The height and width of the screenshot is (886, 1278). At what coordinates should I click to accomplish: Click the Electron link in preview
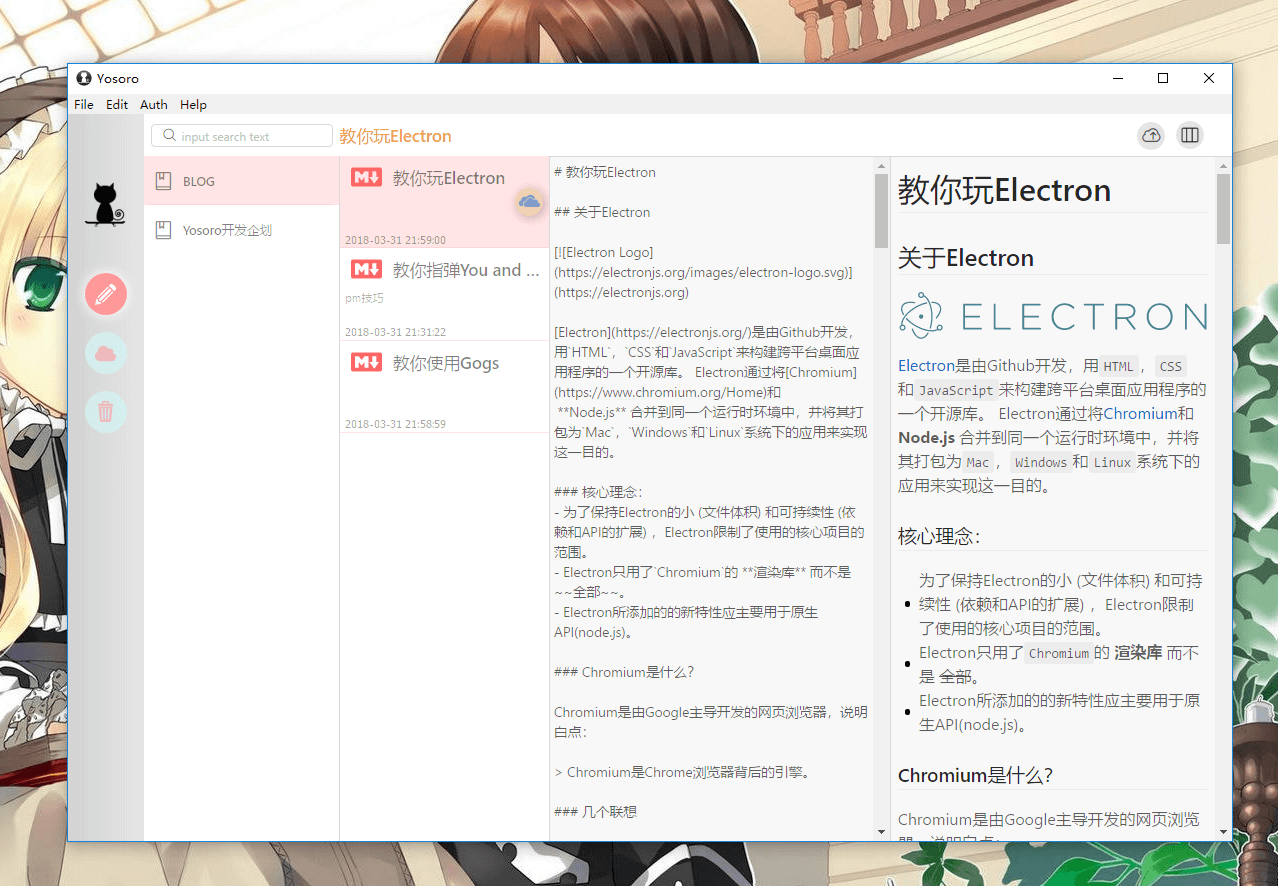(x=926, y=365)
